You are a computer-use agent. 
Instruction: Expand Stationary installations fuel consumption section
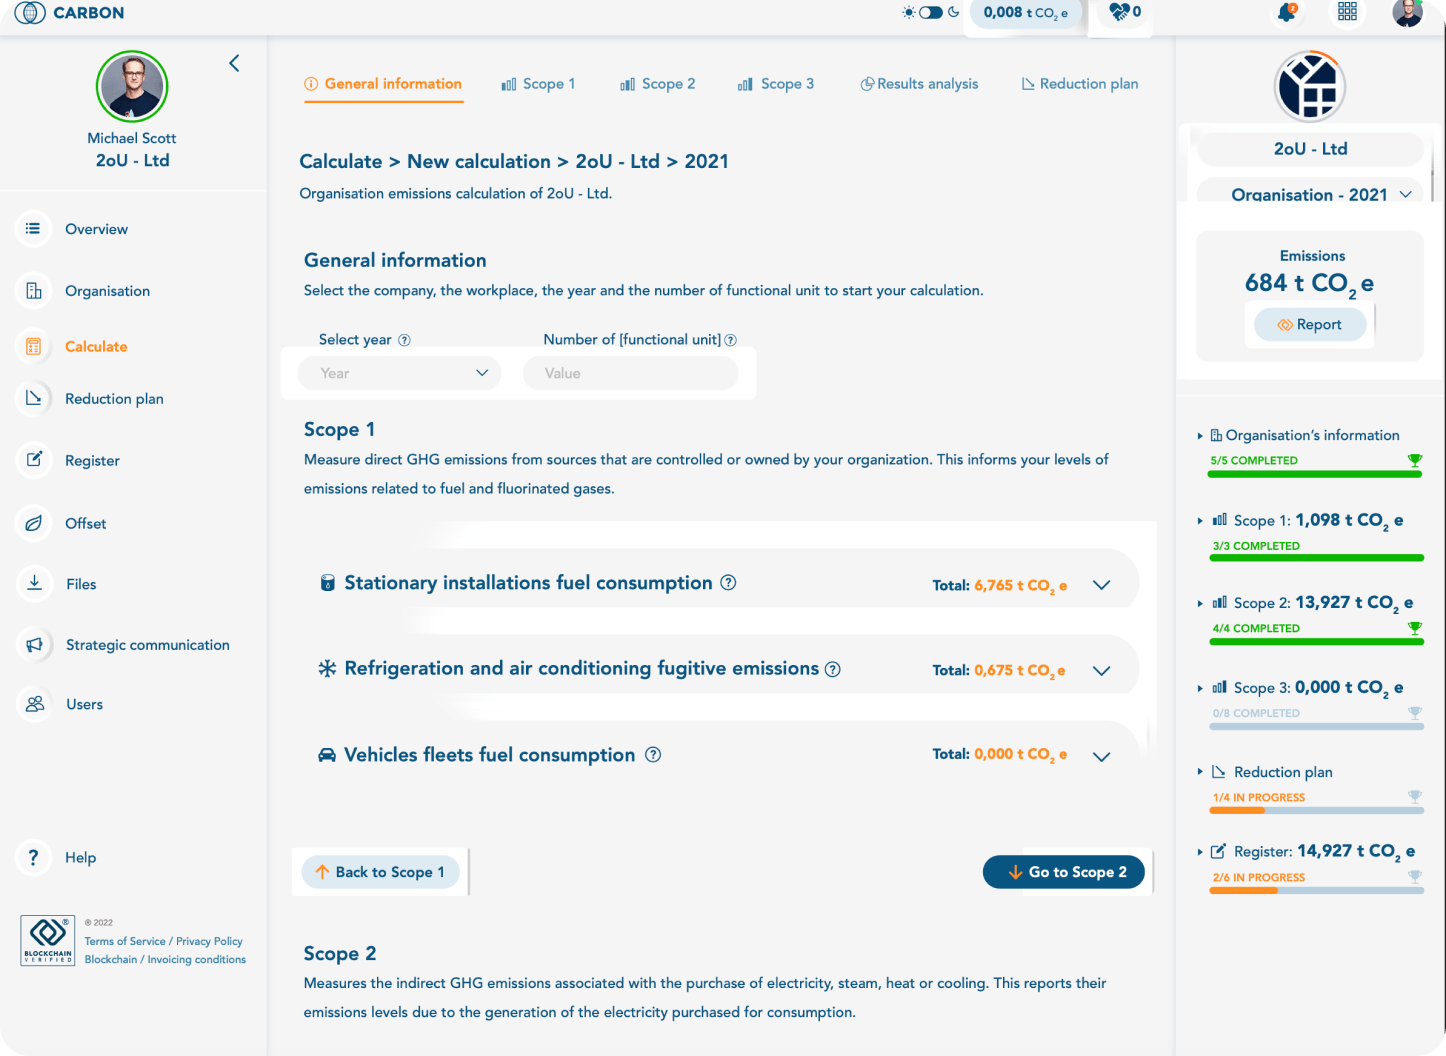(x=1101, y=585)
